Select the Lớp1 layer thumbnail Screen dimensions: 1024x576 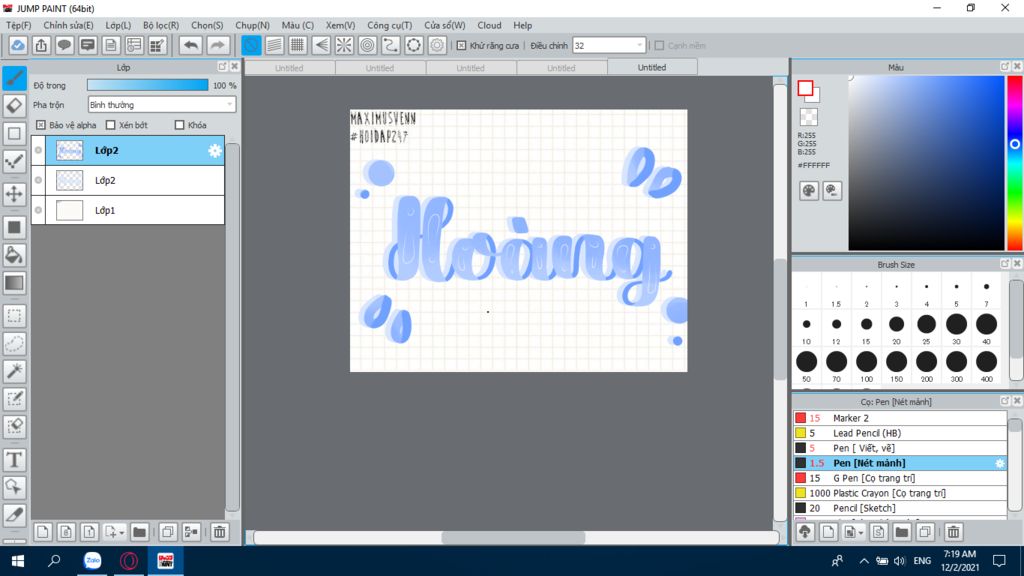69,210
